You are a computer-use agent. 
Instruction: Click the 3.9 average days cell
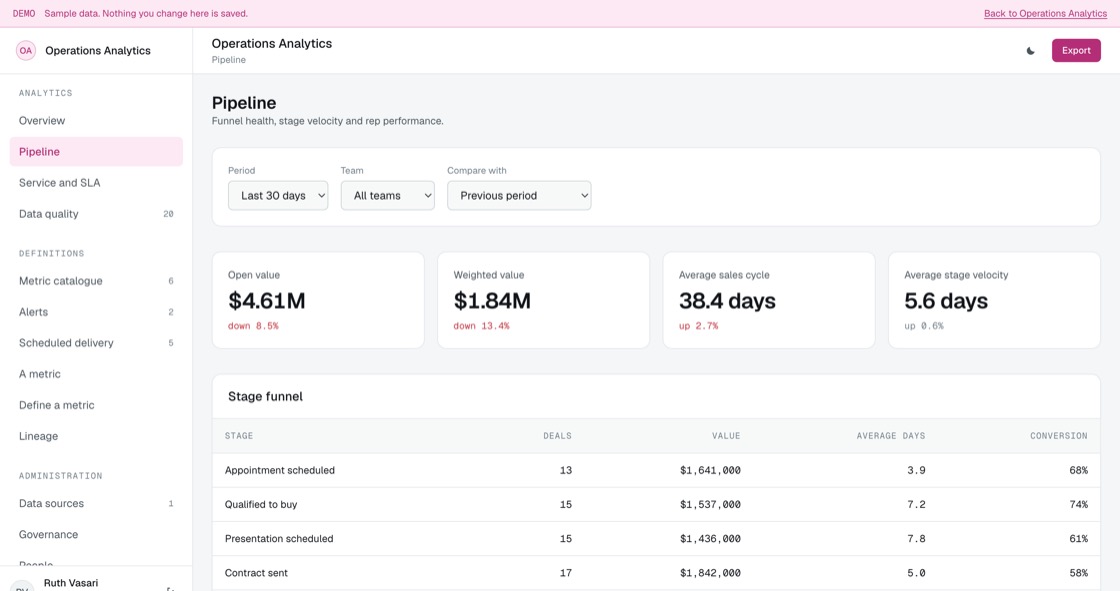pos(916,470)
